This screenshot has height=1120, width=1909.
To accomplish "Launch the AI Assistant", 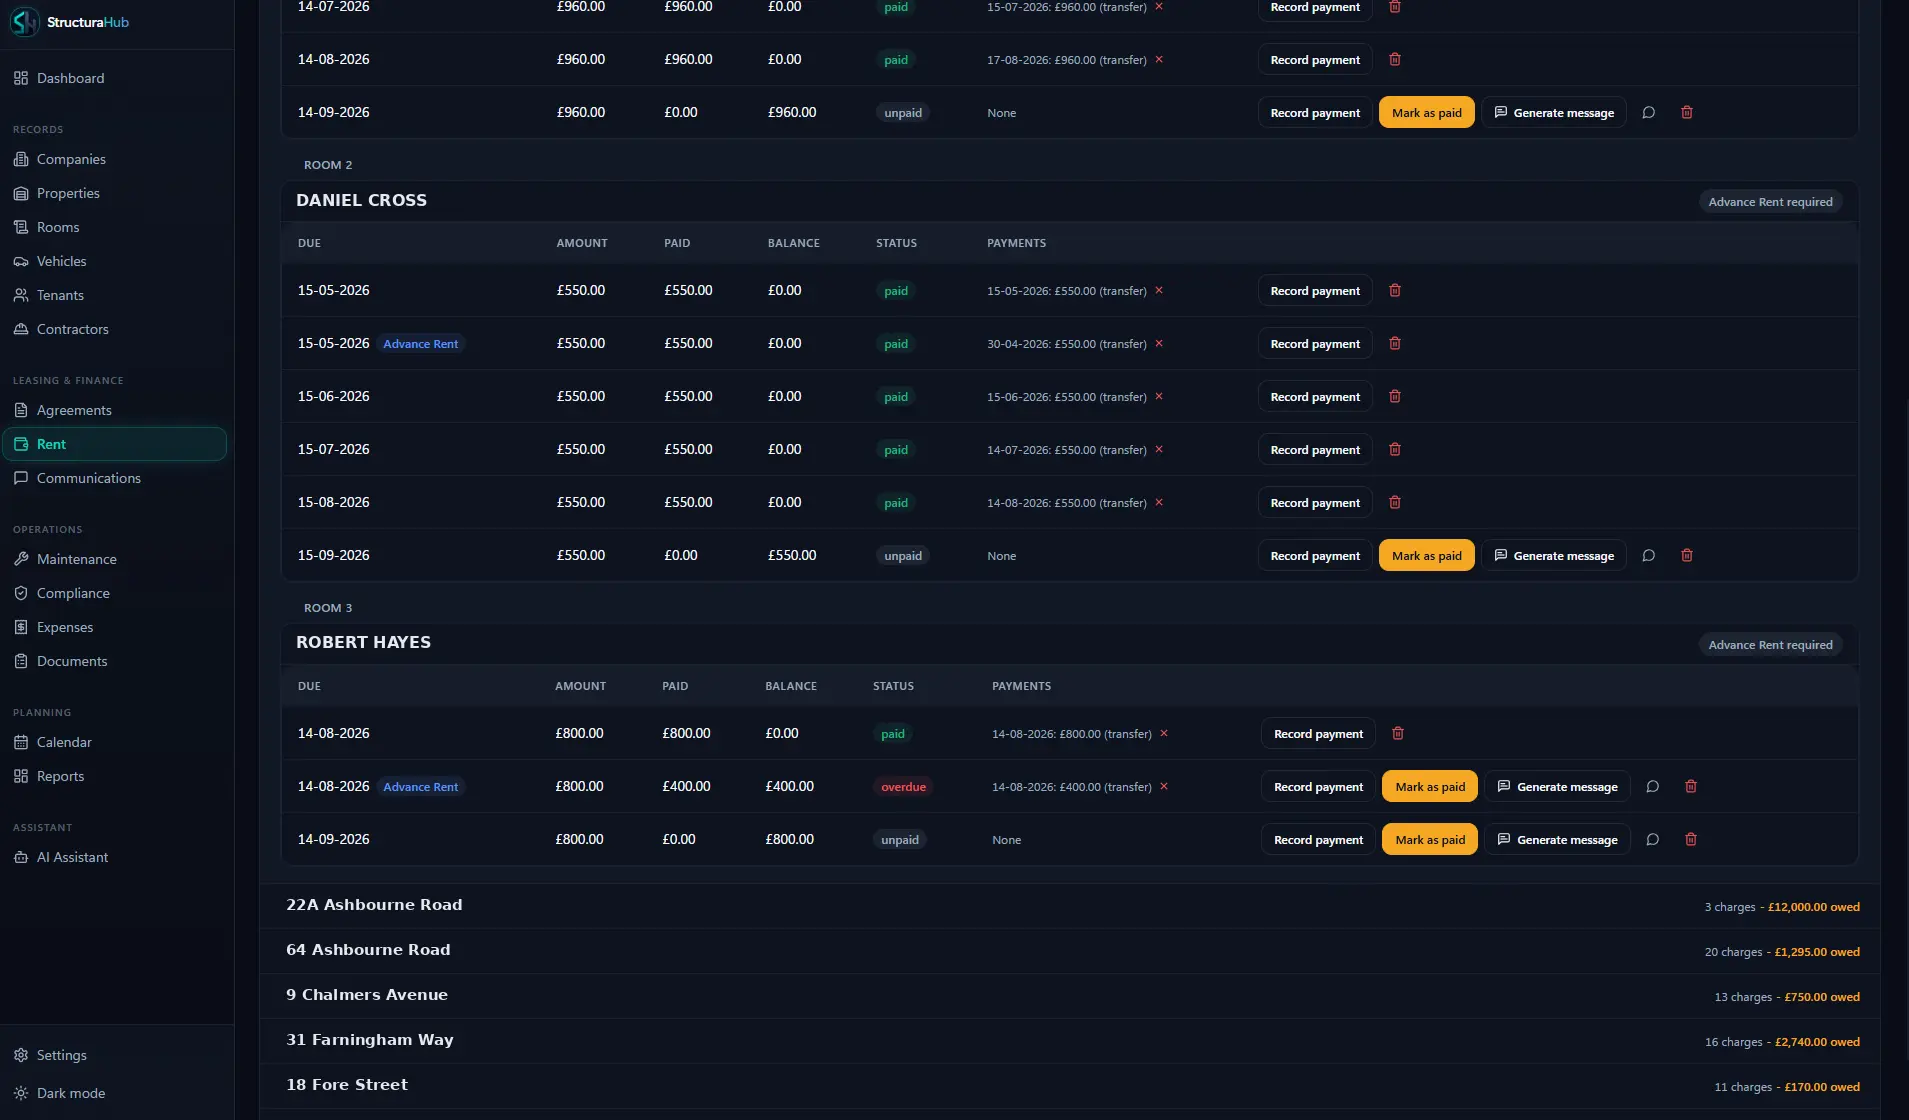I will [72, 857].
